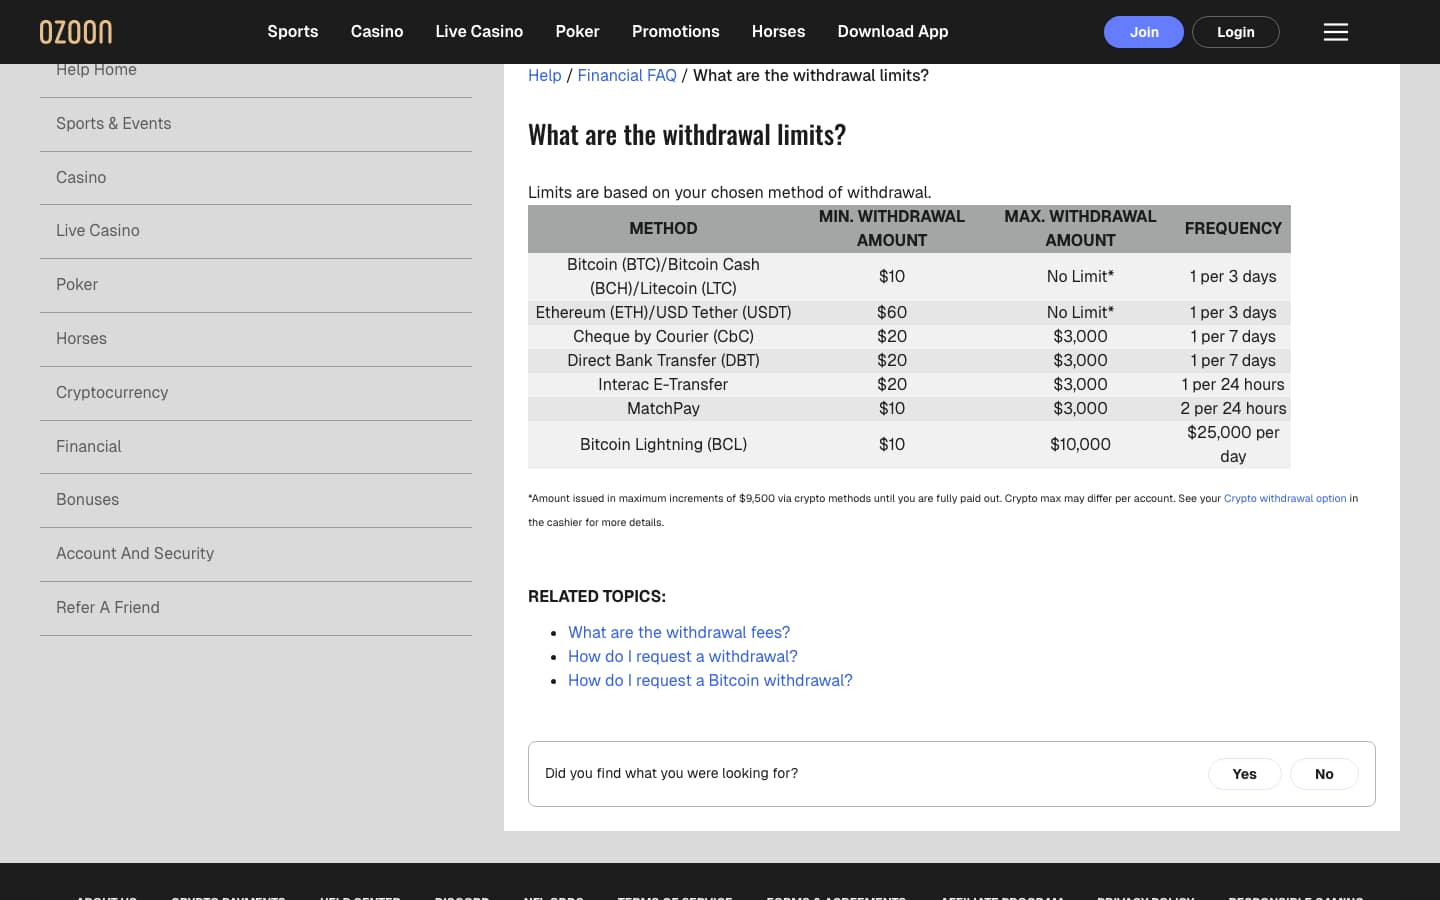Open the Sports menu item
Viewport: 1440px width, 900px height.
click(293, 31)
